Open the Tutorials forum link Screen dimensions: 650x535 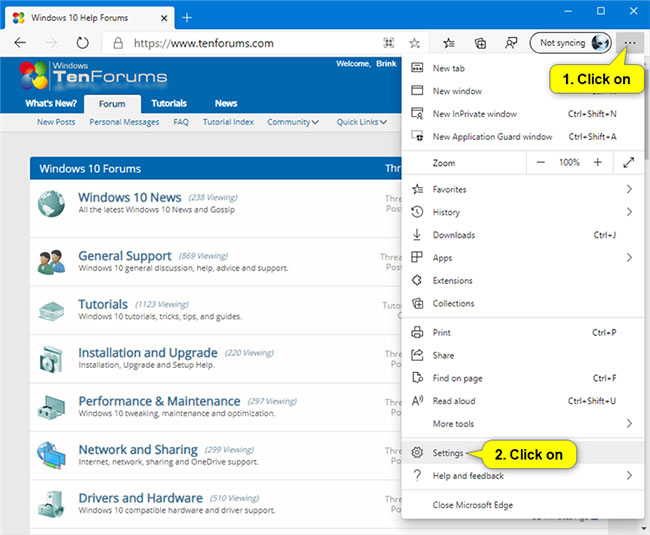tap(103, 304)
